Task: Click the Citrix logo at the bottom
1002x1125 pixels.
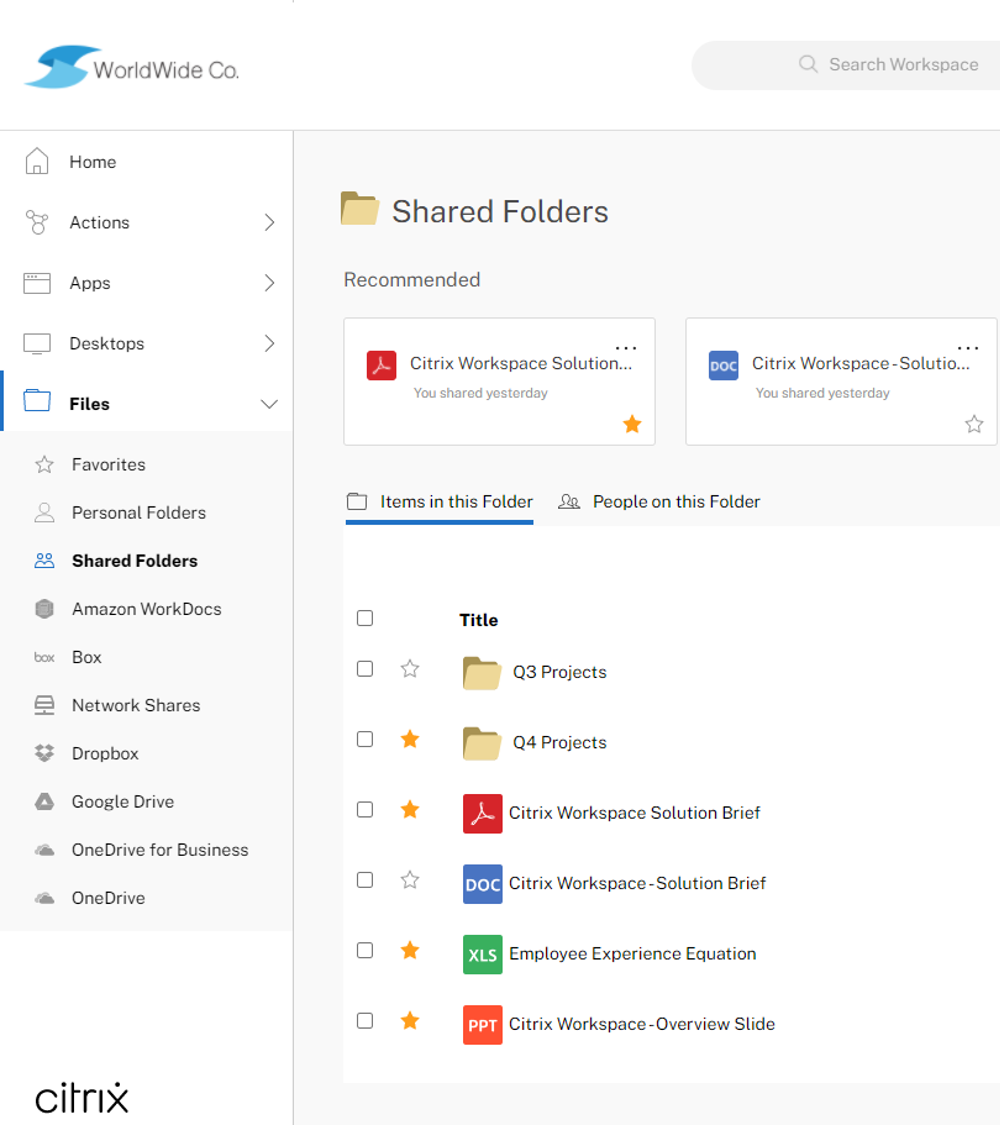Action: point(82,1098)
